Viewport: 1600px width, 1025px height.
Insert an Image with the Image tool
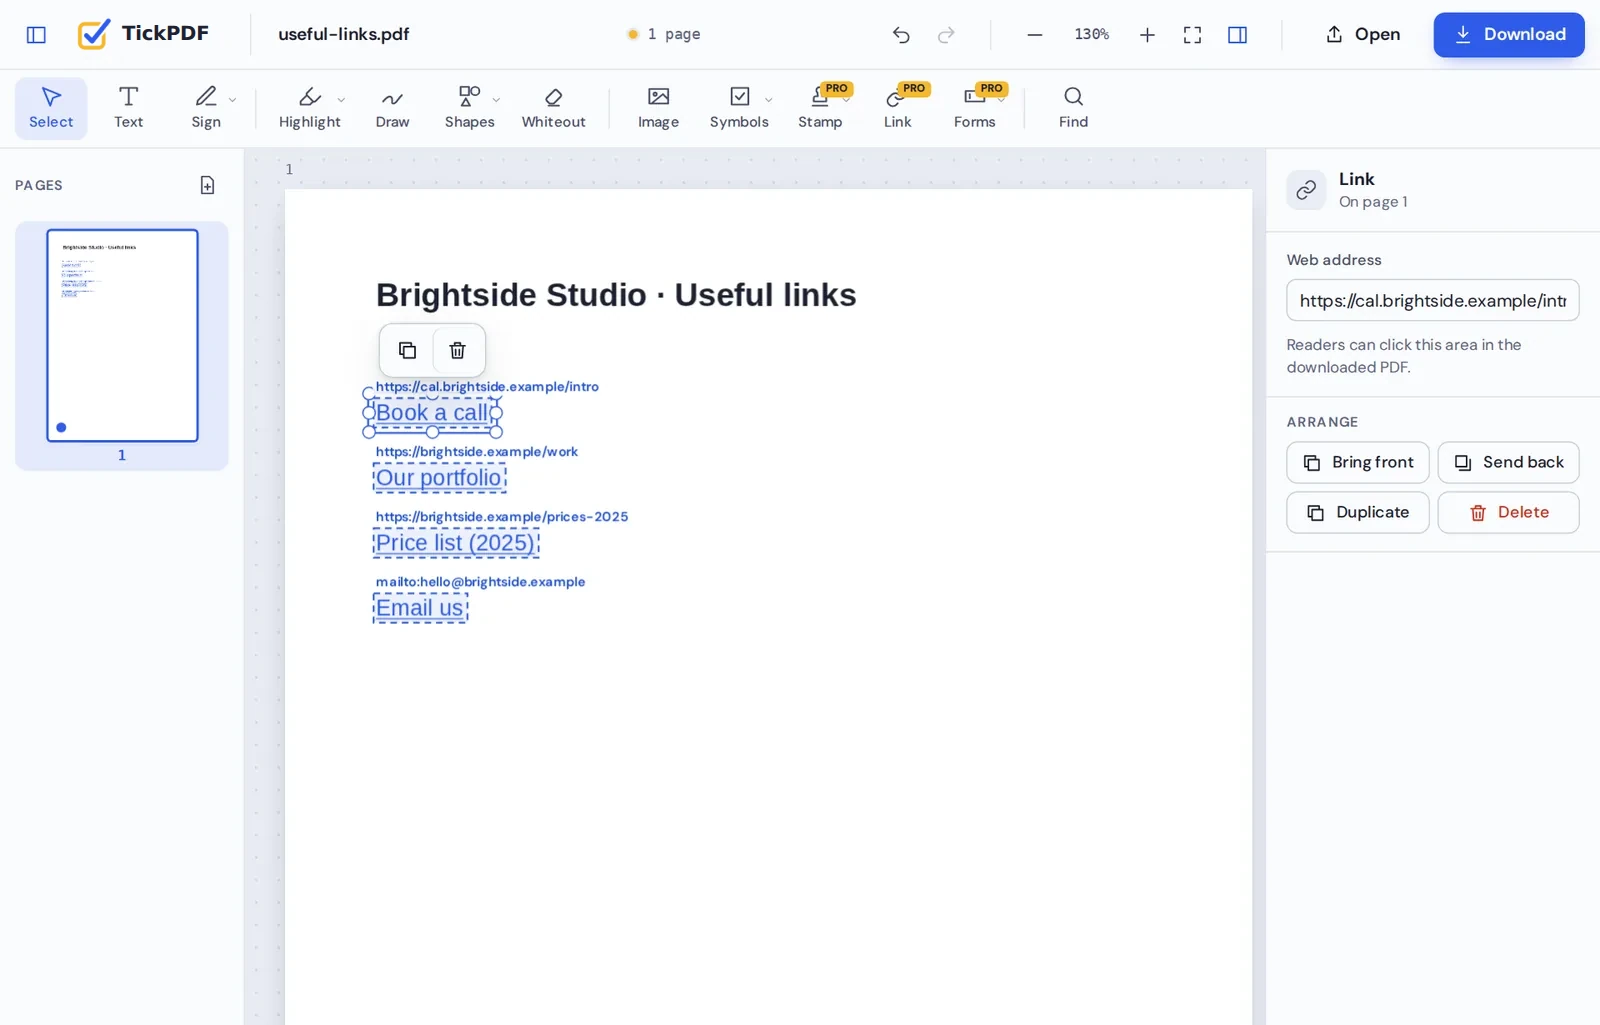[658, 108]
